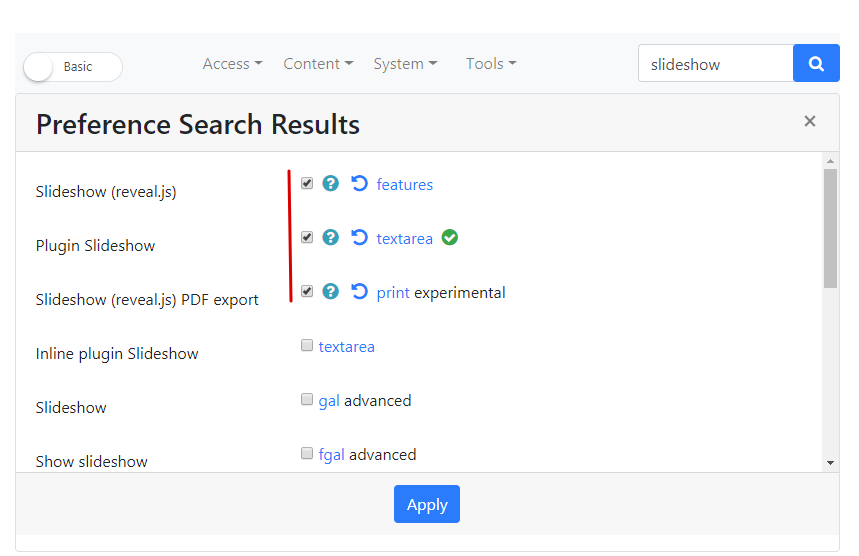Expand the Content dropdown menu
This screenshot has width=859, height=556.
coord(318,64)
